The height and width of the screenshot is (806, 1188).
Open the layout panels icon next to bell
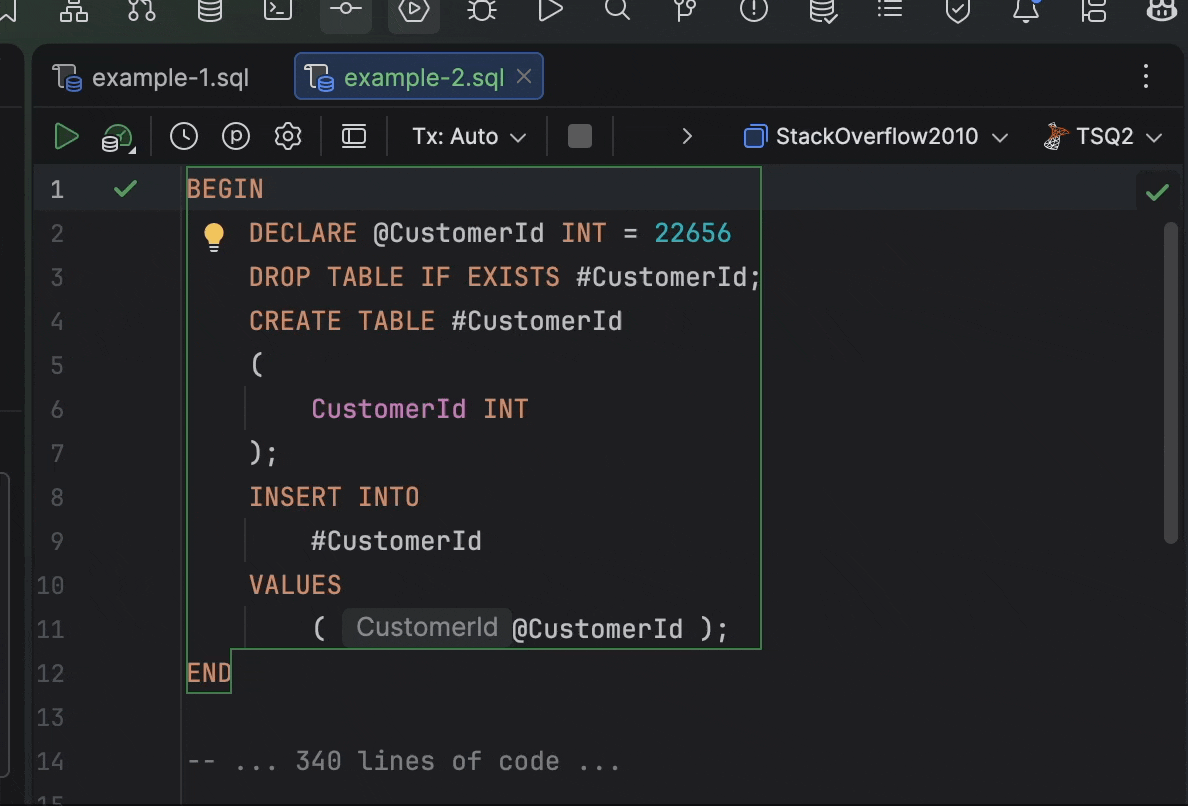coord(1093,11)
